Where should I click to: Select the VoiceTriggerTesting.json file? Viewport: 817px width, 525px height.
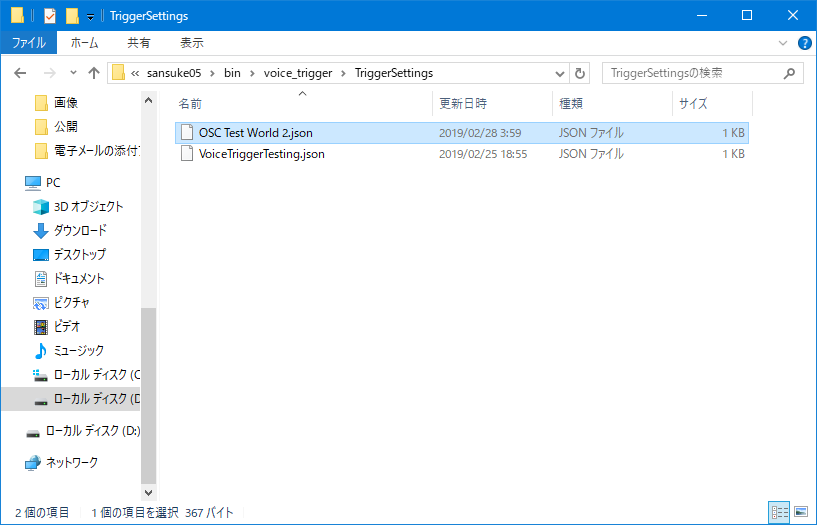click(x=462, y=154)
